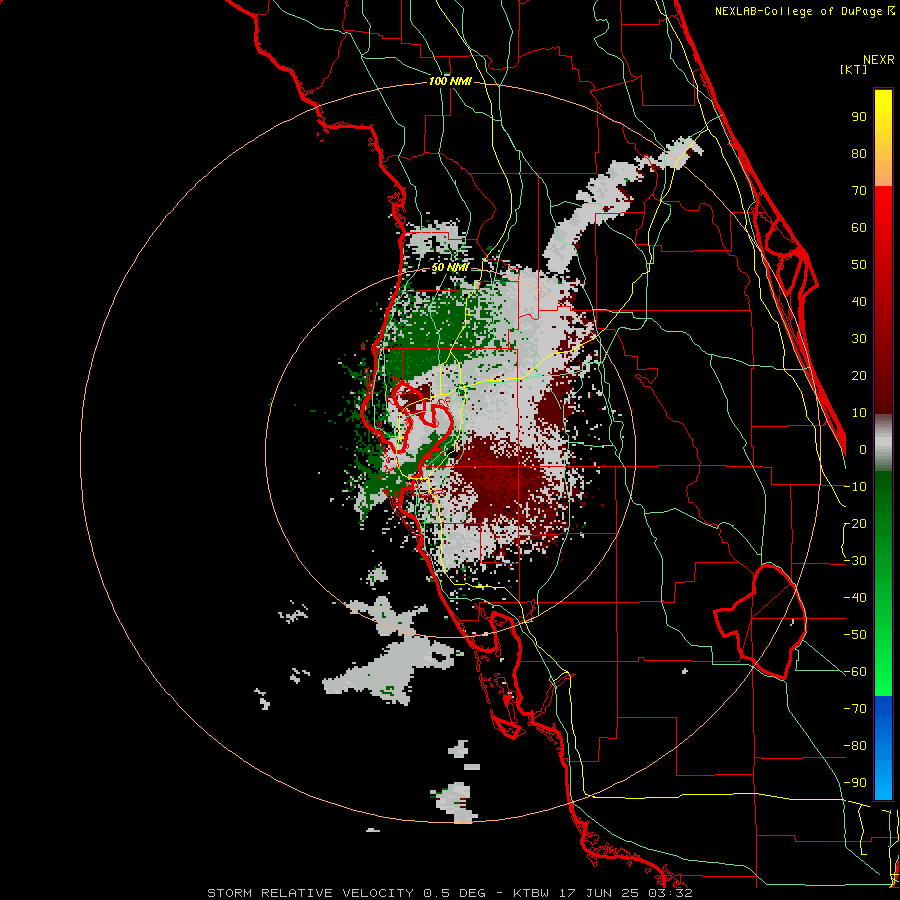
Task: Click the [KT] units label above color bar
Action: coord(854,69)
